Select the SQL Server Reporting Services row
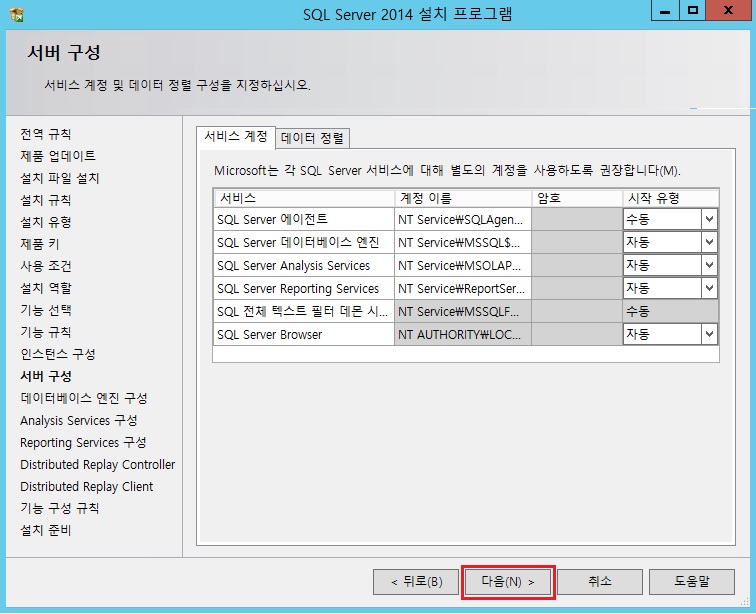 click(304, 288)
